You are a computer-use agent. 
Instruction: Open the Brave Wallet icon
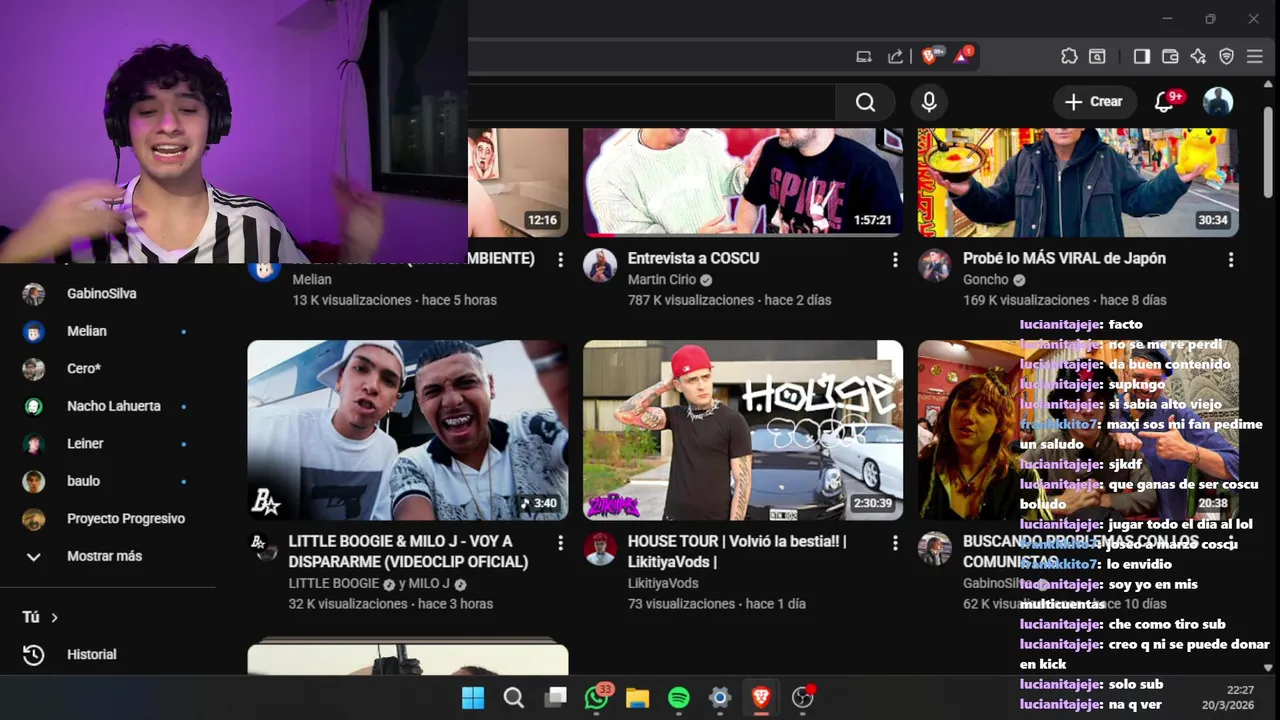coord(1170,57)
